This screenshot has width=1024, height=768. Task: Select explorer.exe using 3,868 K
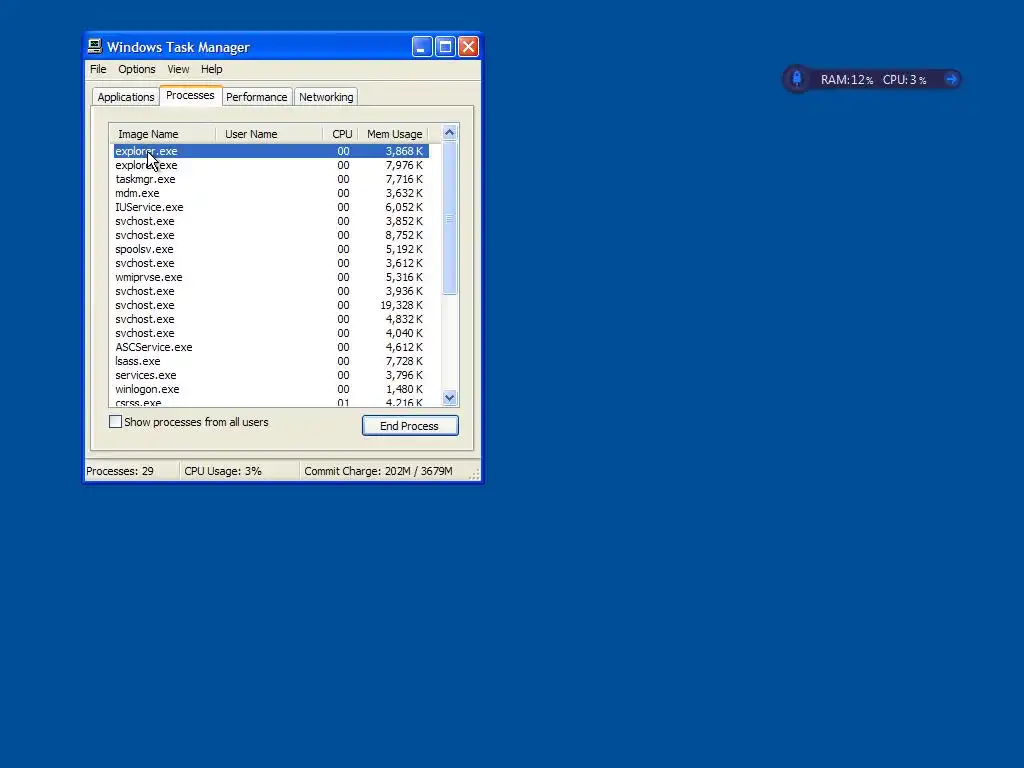pyautogui.click(x=271, y=151)
